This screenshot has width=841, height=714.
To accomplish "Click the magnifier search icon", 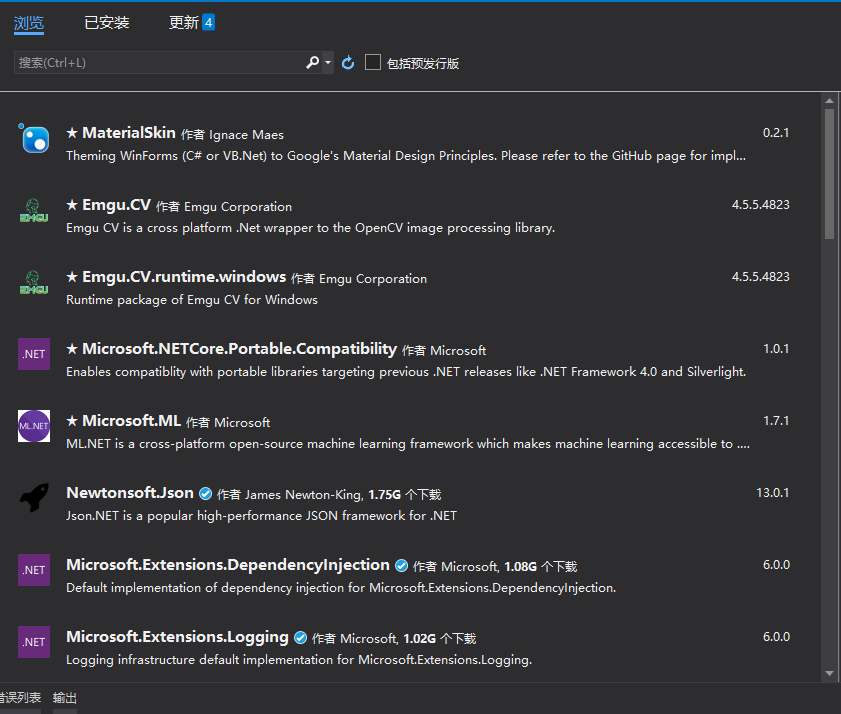I will pyautogui.click(x=312, y=63).
